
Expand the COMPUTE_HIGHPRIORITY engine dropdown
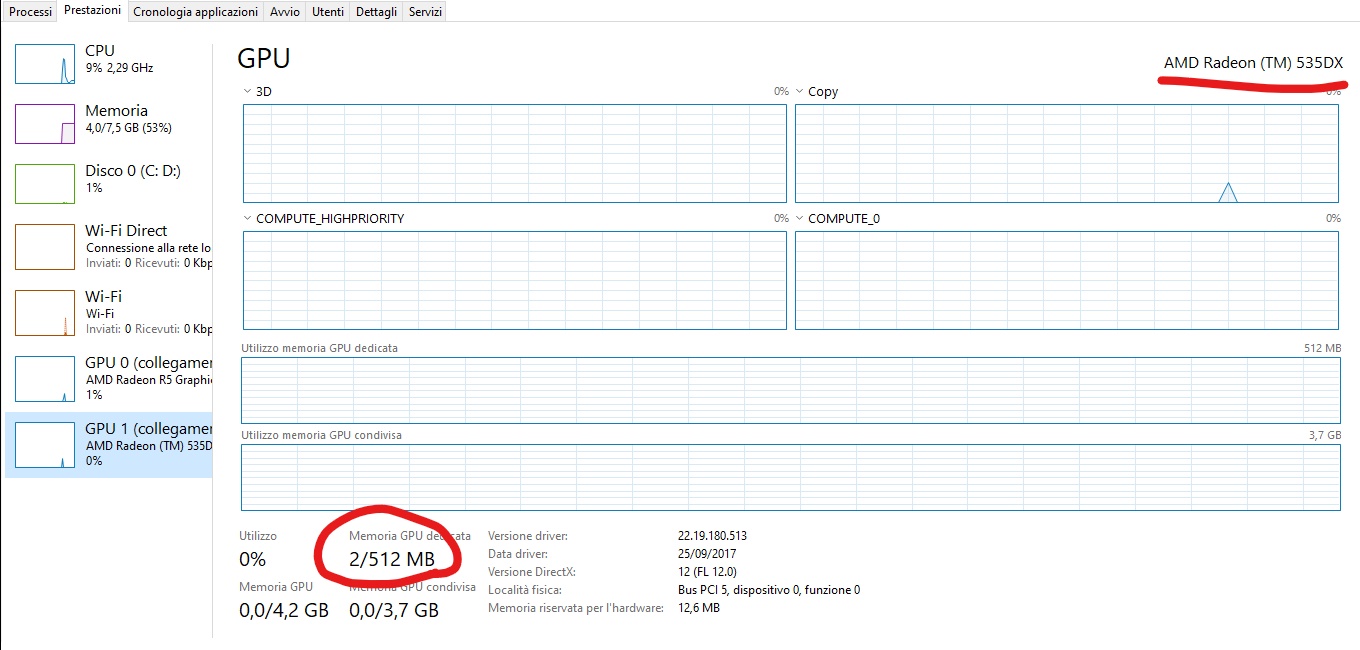248,219
